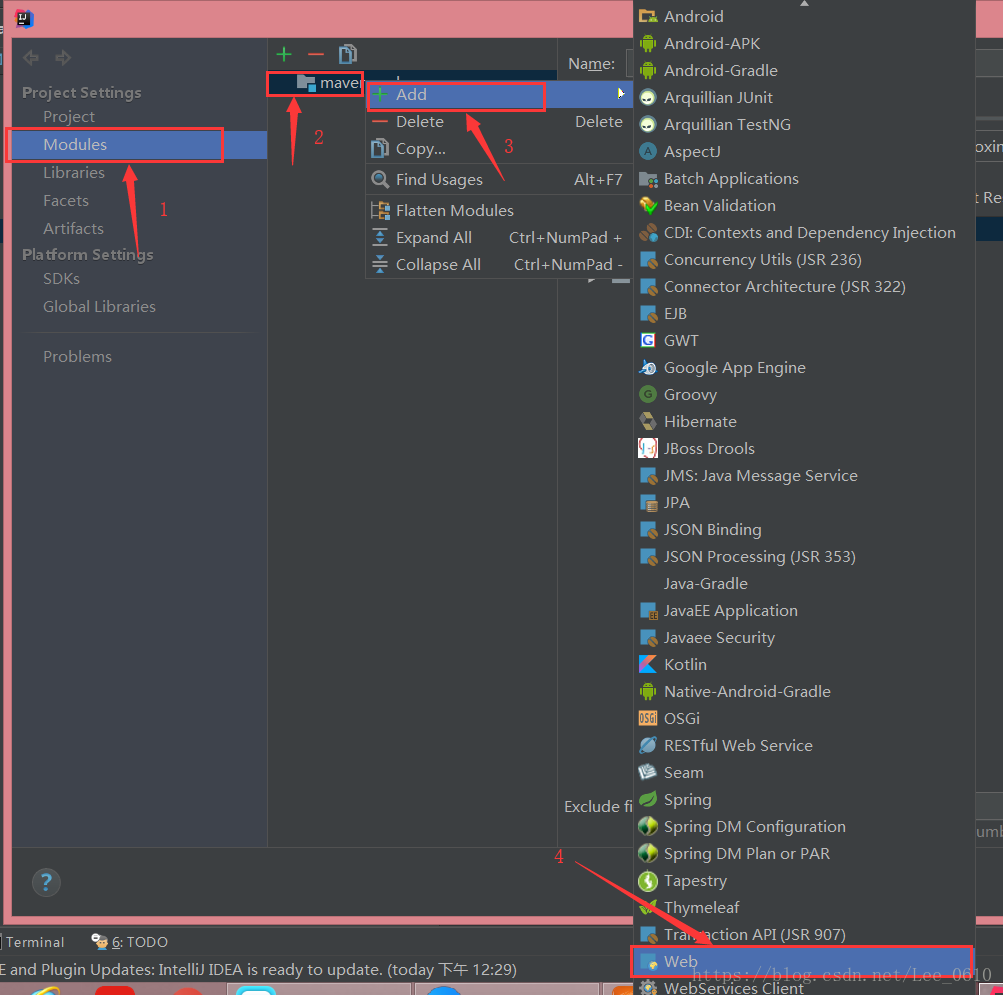Click Delete in the context menu
Image resolution: width=1003 pixels, height=995 pixels.
pos(500,122)
